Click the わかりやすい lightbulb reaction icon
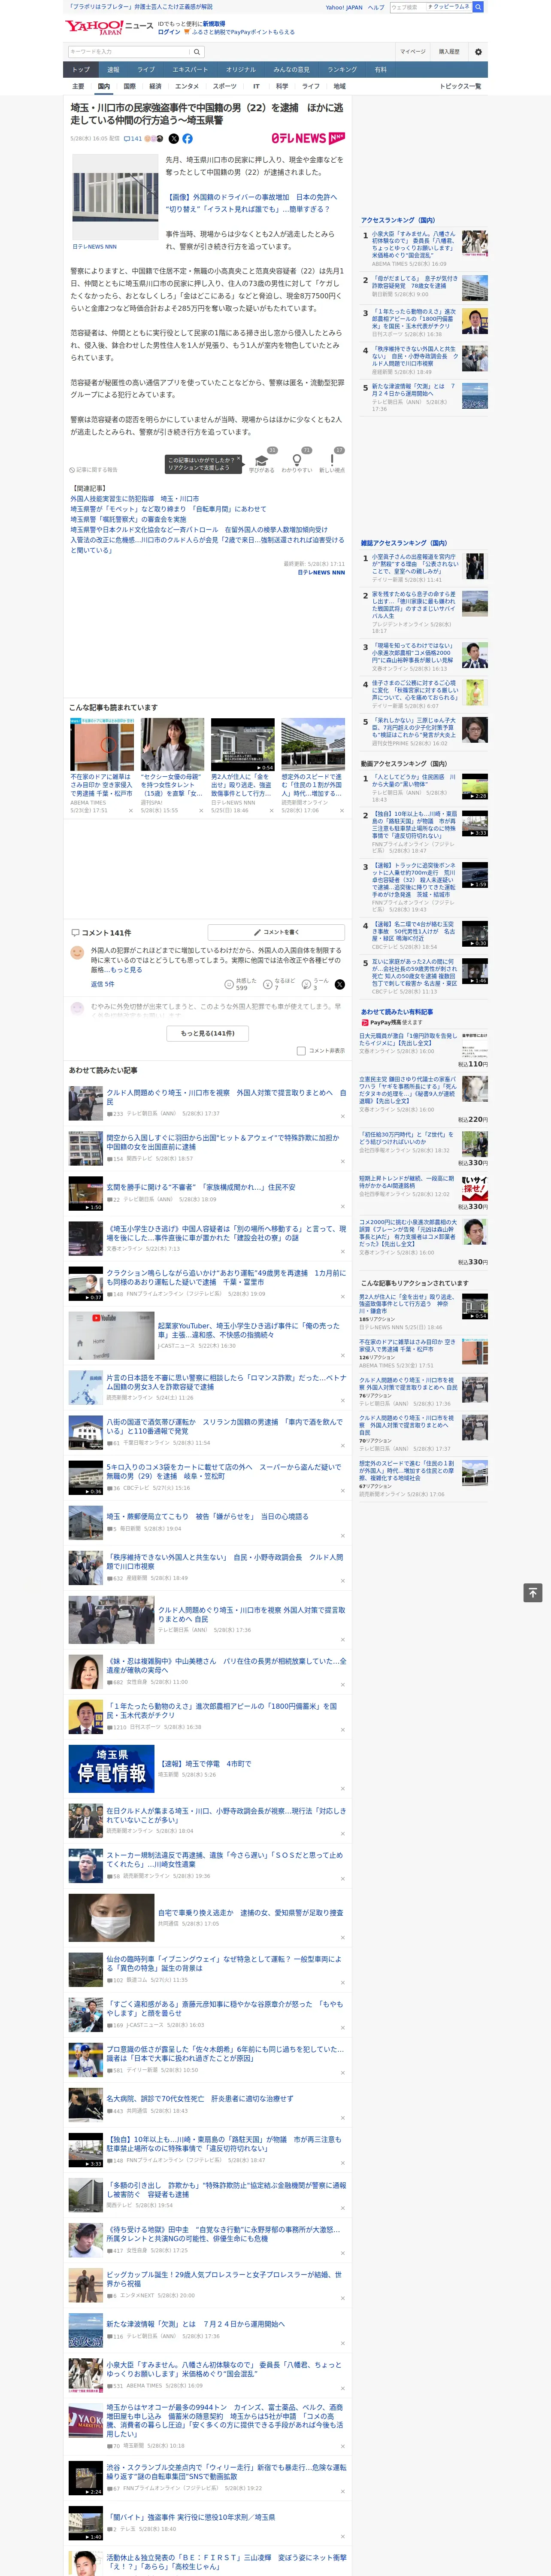The width and height of the screenshot is (551, 2576). click(x=296, y=460)
